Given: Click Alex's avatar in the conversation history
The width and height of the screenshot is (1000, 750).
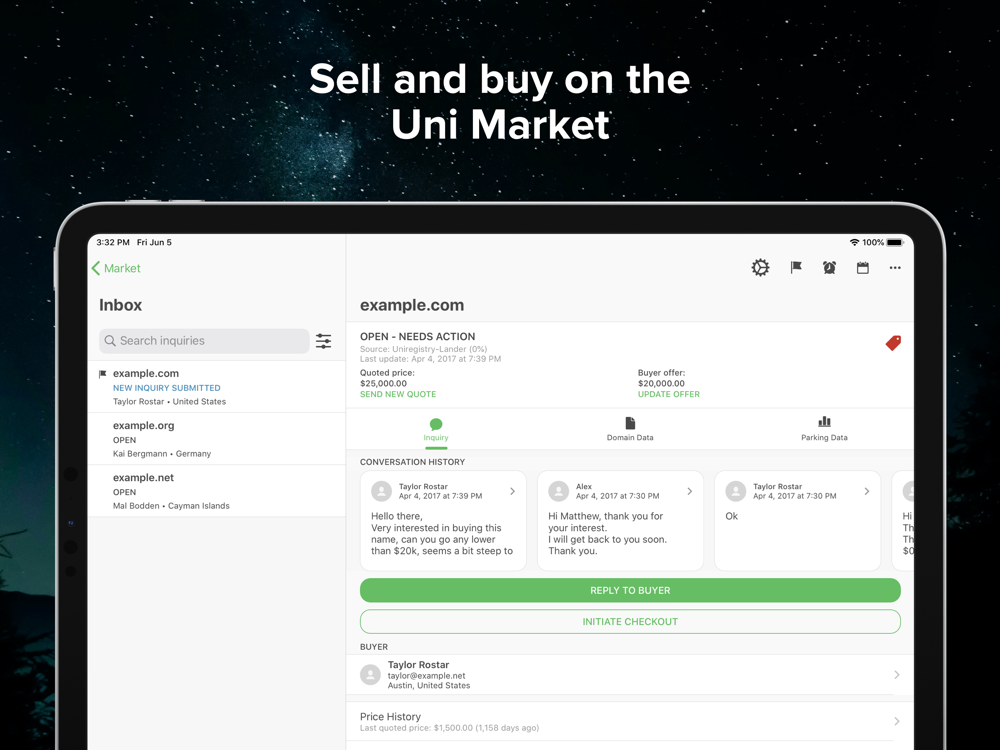Looking at the screenshot, I should pos(559,491).
